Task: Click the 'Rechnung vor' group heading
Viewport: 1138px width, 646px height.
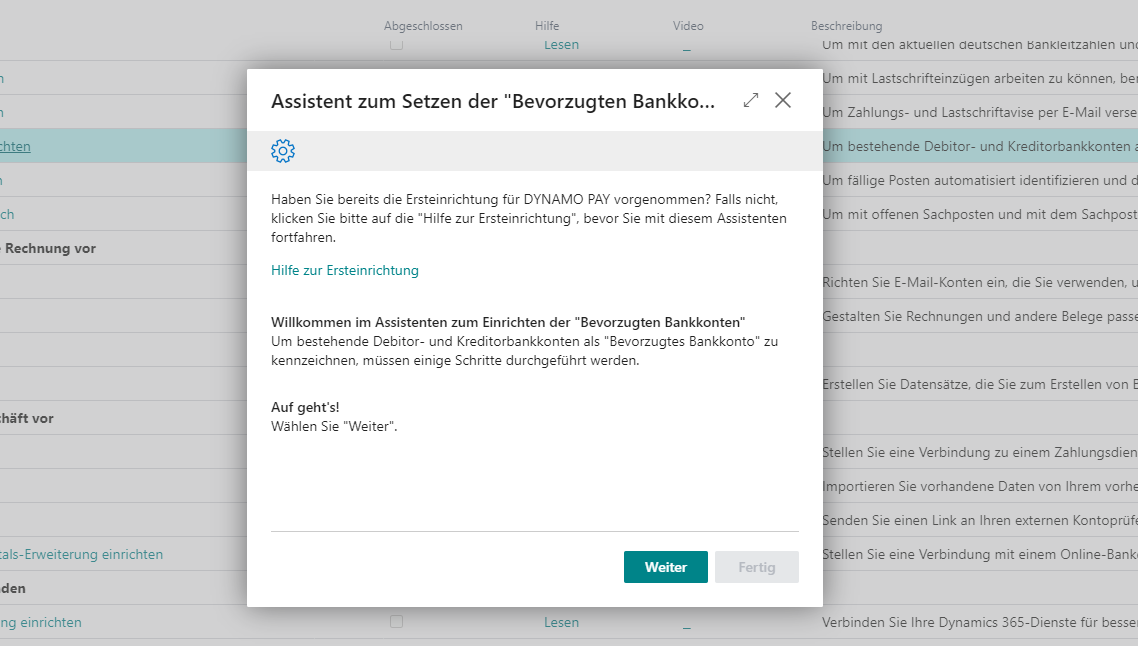Action: point(49,248)
